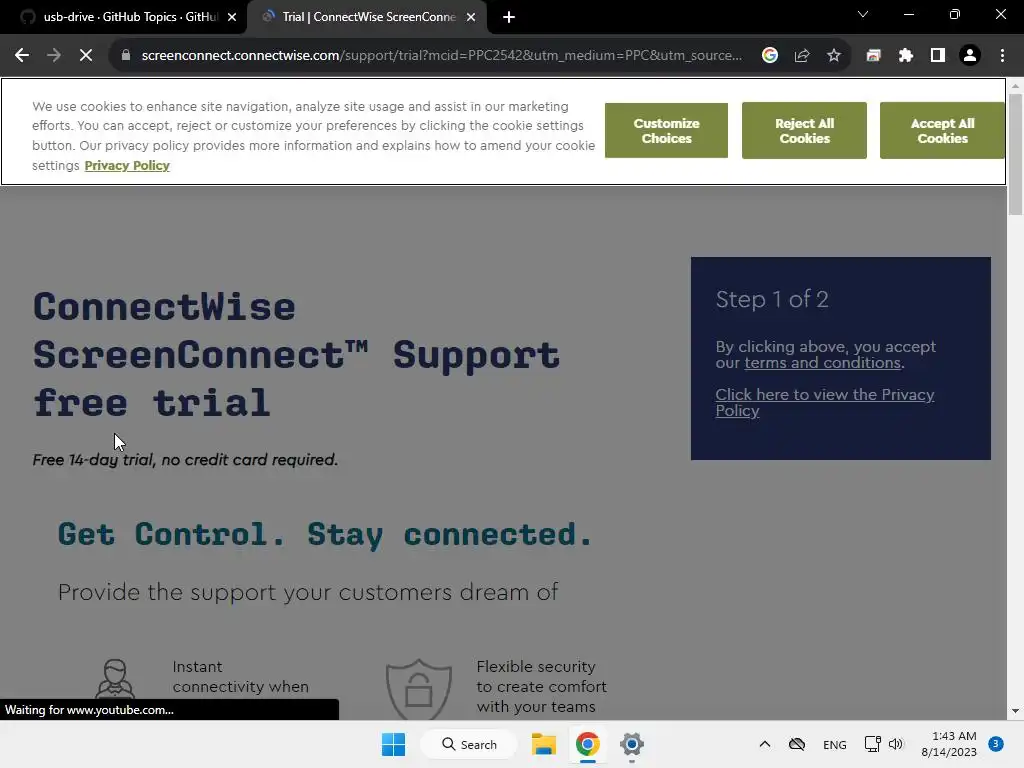The height and width of the screenshot is (768, 1024).
Task: Open the Chrome profile menu
Action: [x=970, y=56]
